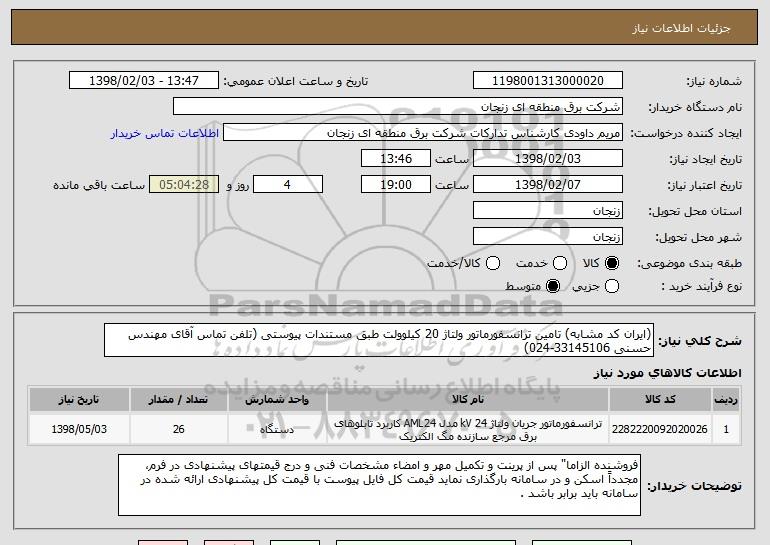Click the need date 1398/05/03 cell
Image resolution: width=770 pixels, height=545 pixels.
(x=79, y=429)
